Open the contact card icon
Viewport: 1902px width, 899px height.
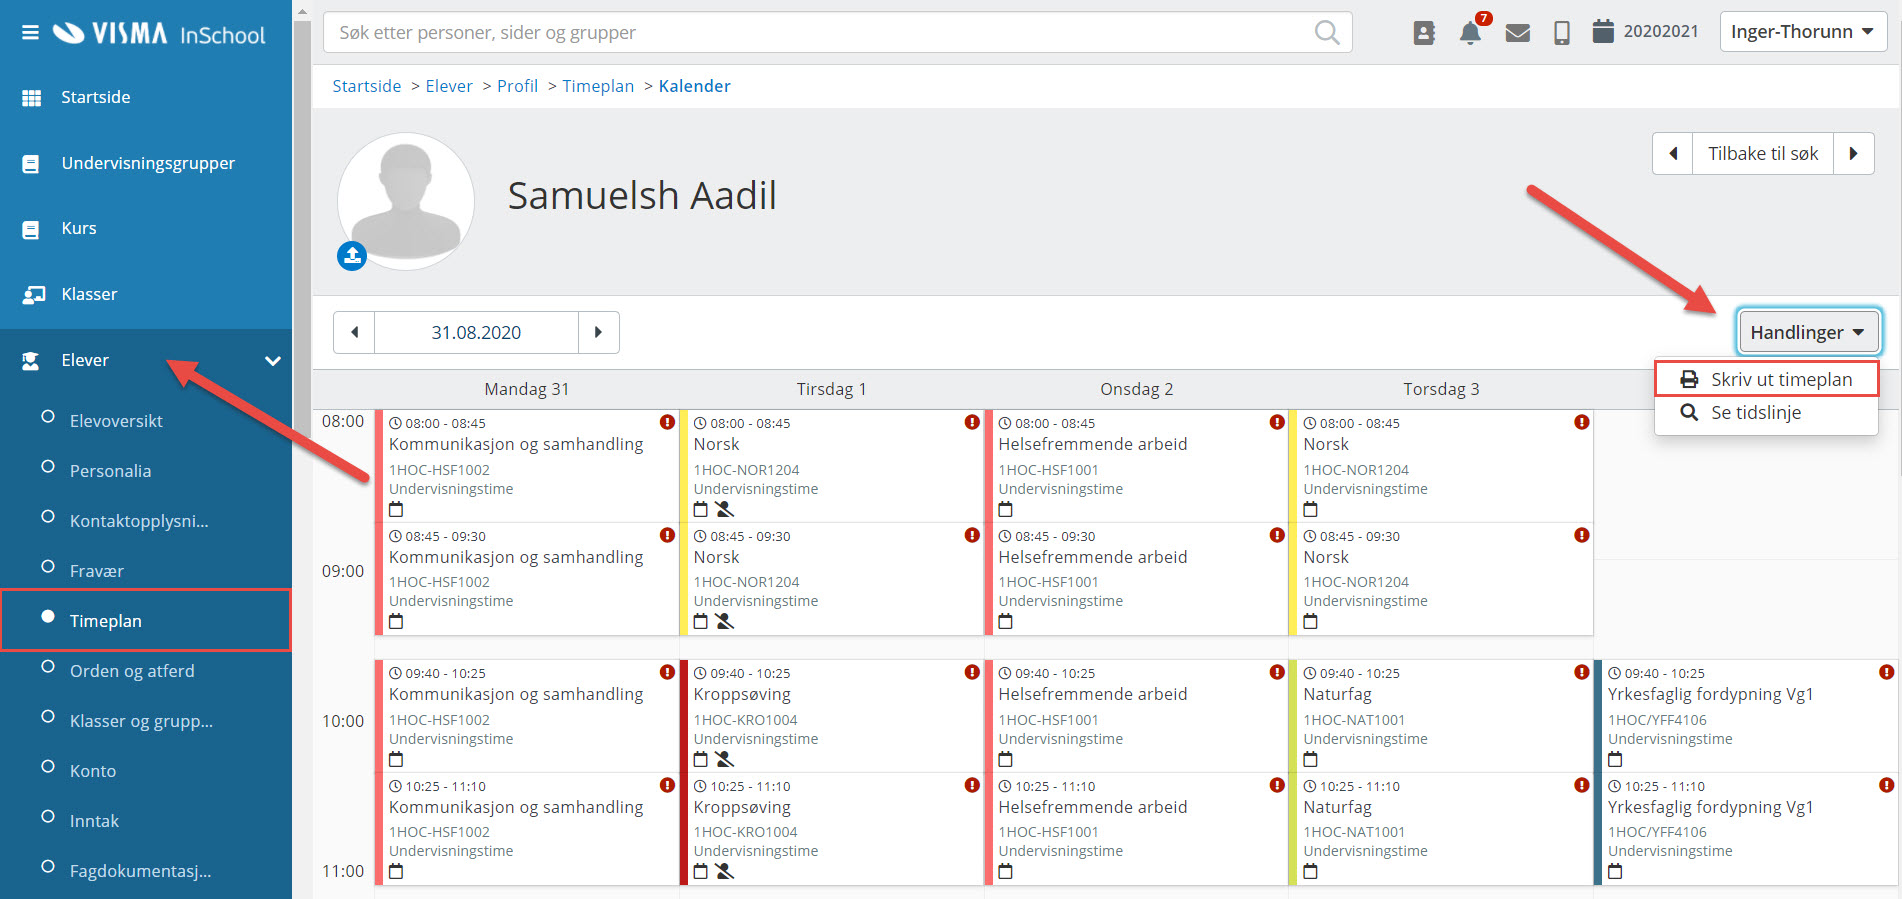coord(1424,33)
